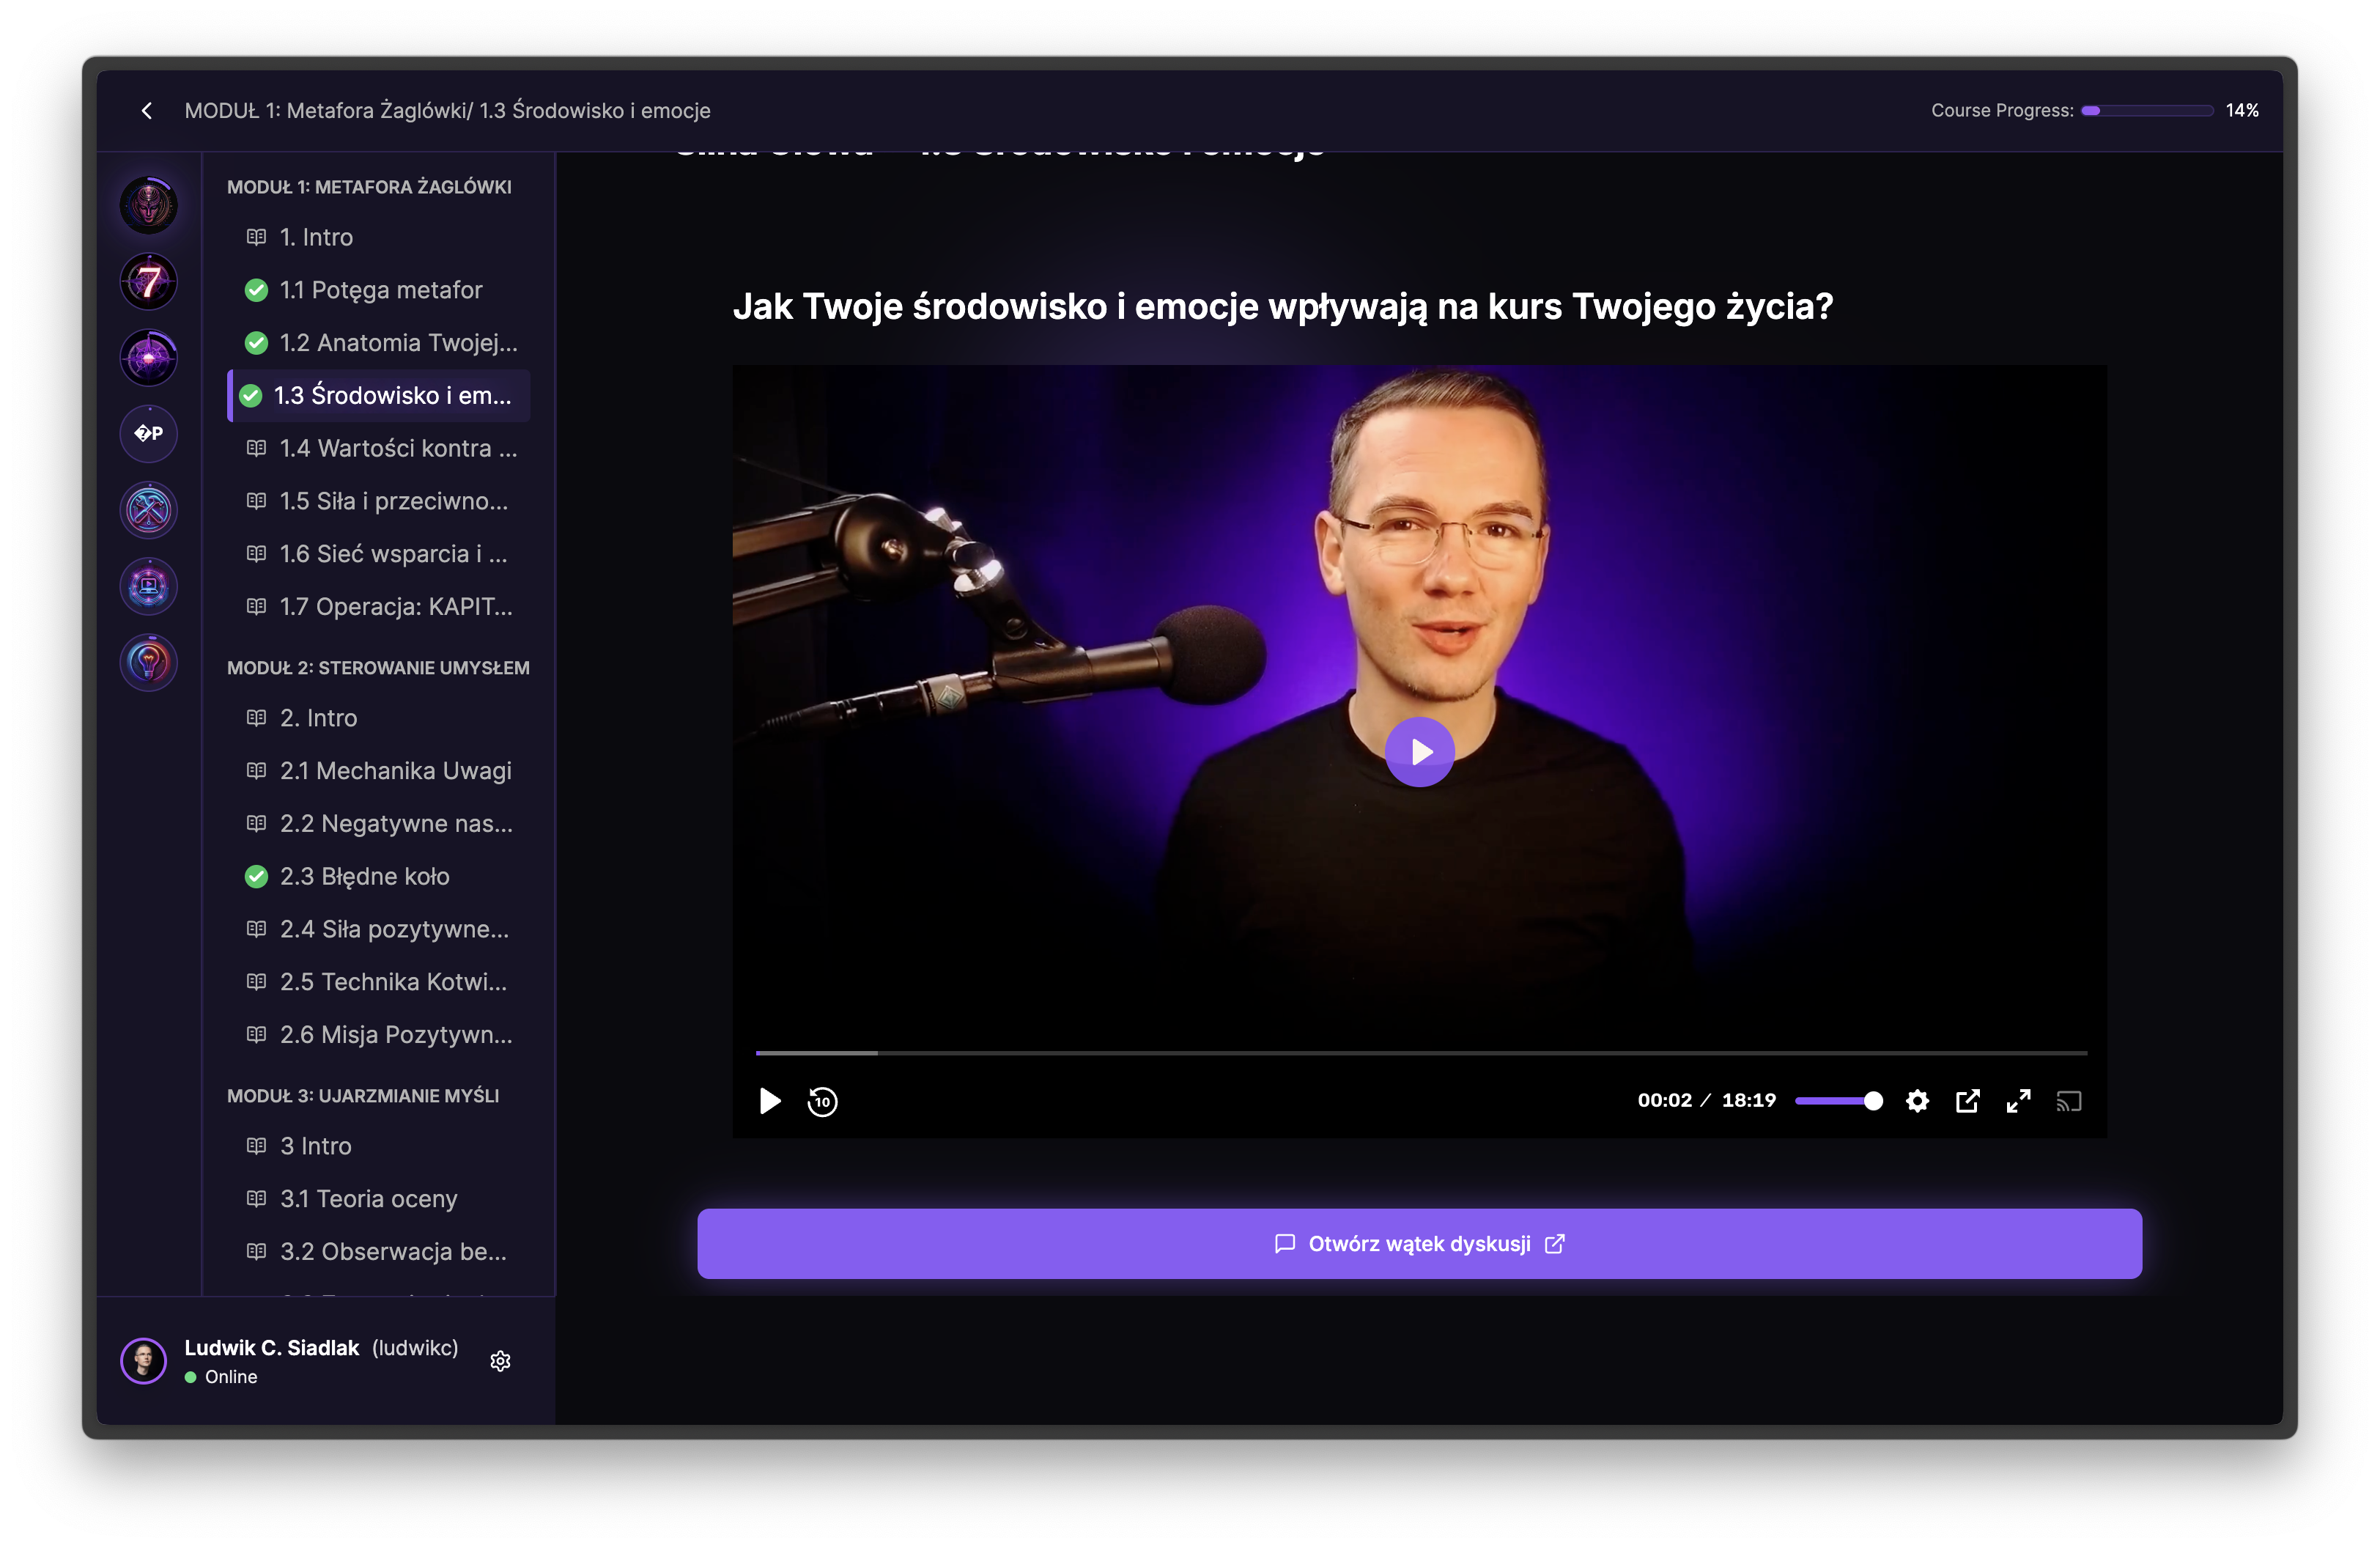Open the light bulb course icon
Screen dimensions: 2380x1548
(x=149, y=662)
